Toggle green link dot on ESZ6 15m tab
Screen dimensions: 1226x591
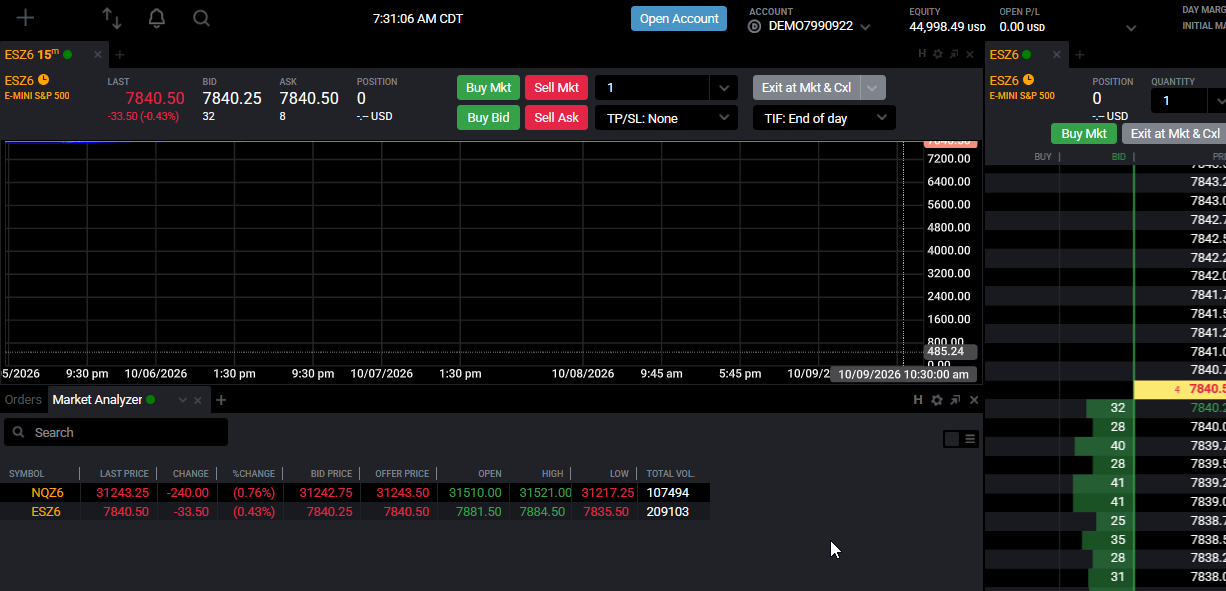point(68,55)
